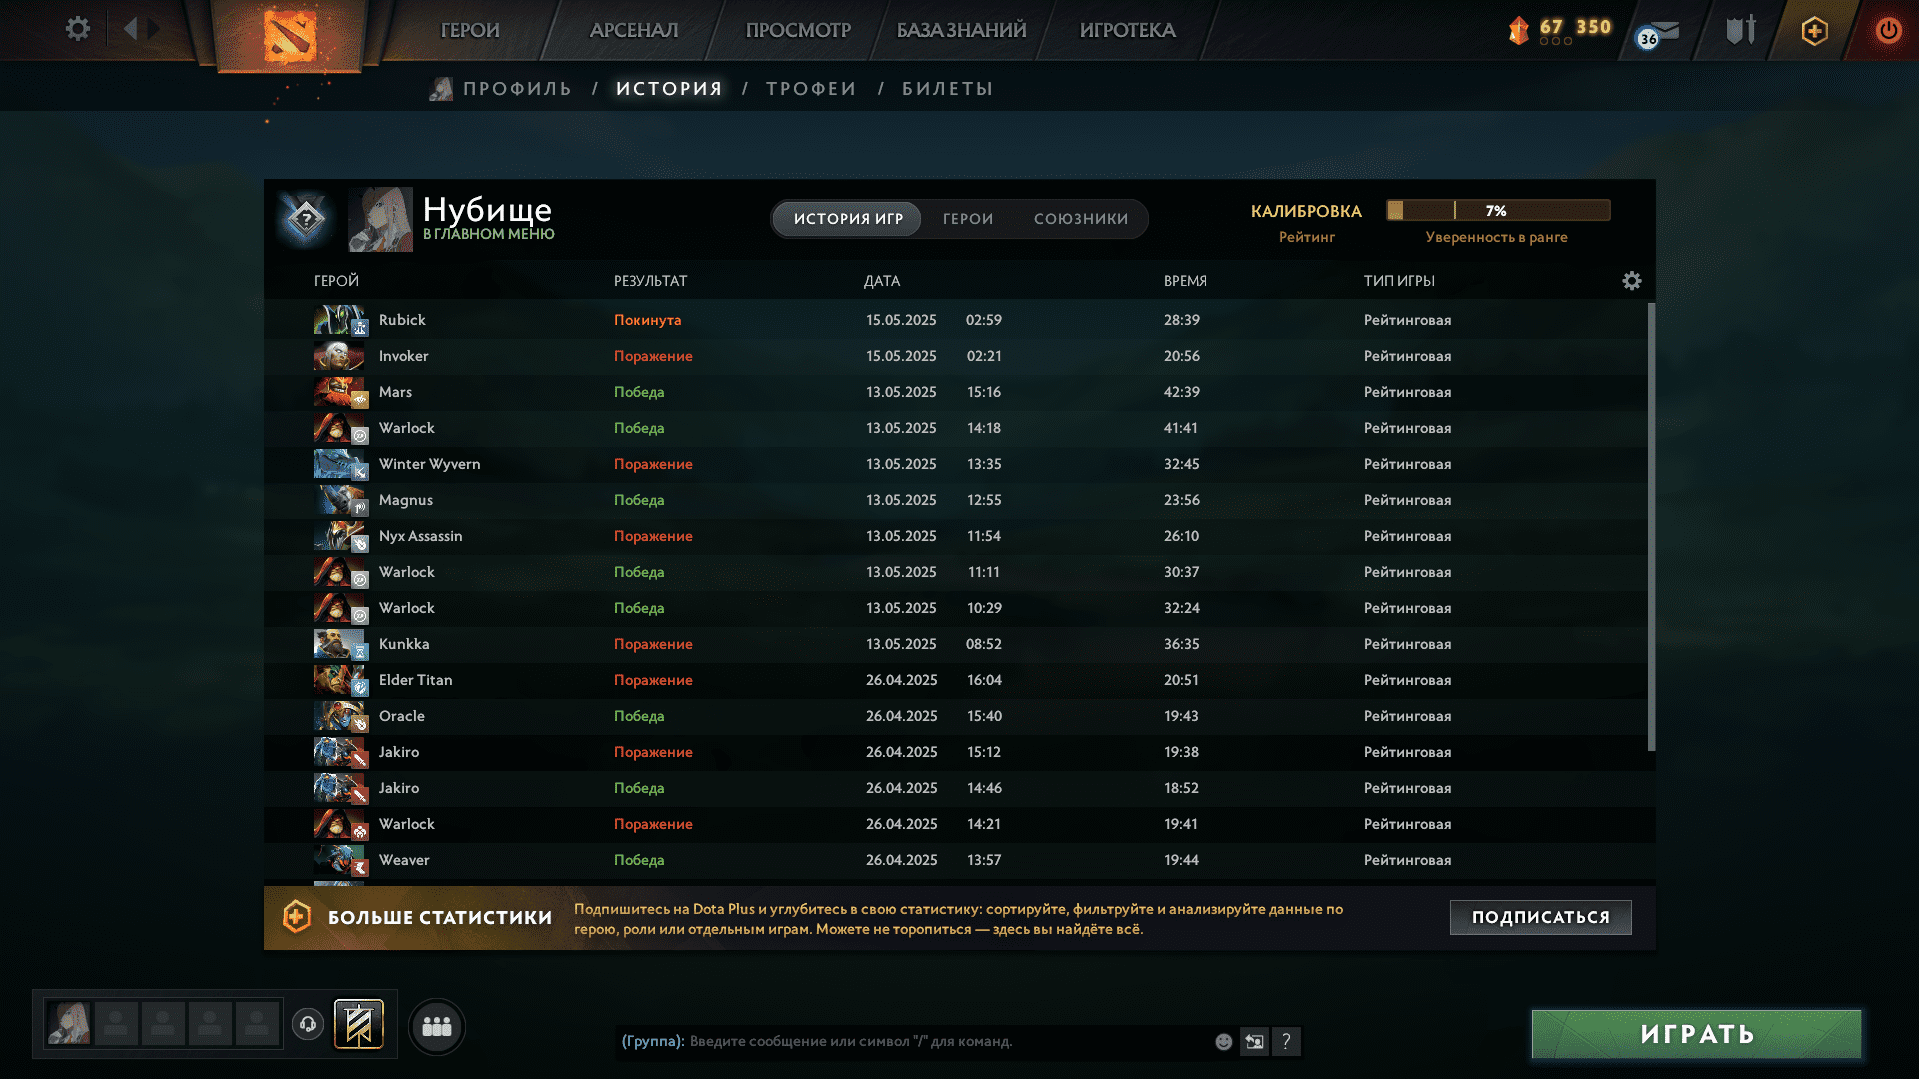Click the Dota 2 logo home button

click(x=289, y=35)
